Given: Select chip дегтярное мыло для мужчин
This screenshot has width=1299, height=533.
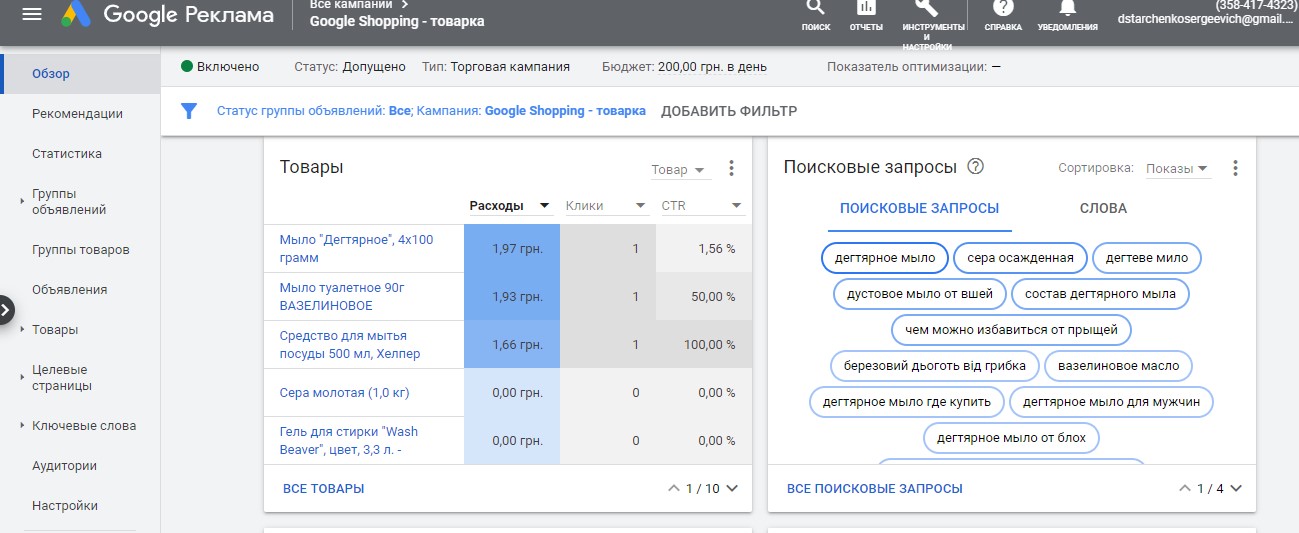Looking at the screenshot, I should tap(1111, 402).
